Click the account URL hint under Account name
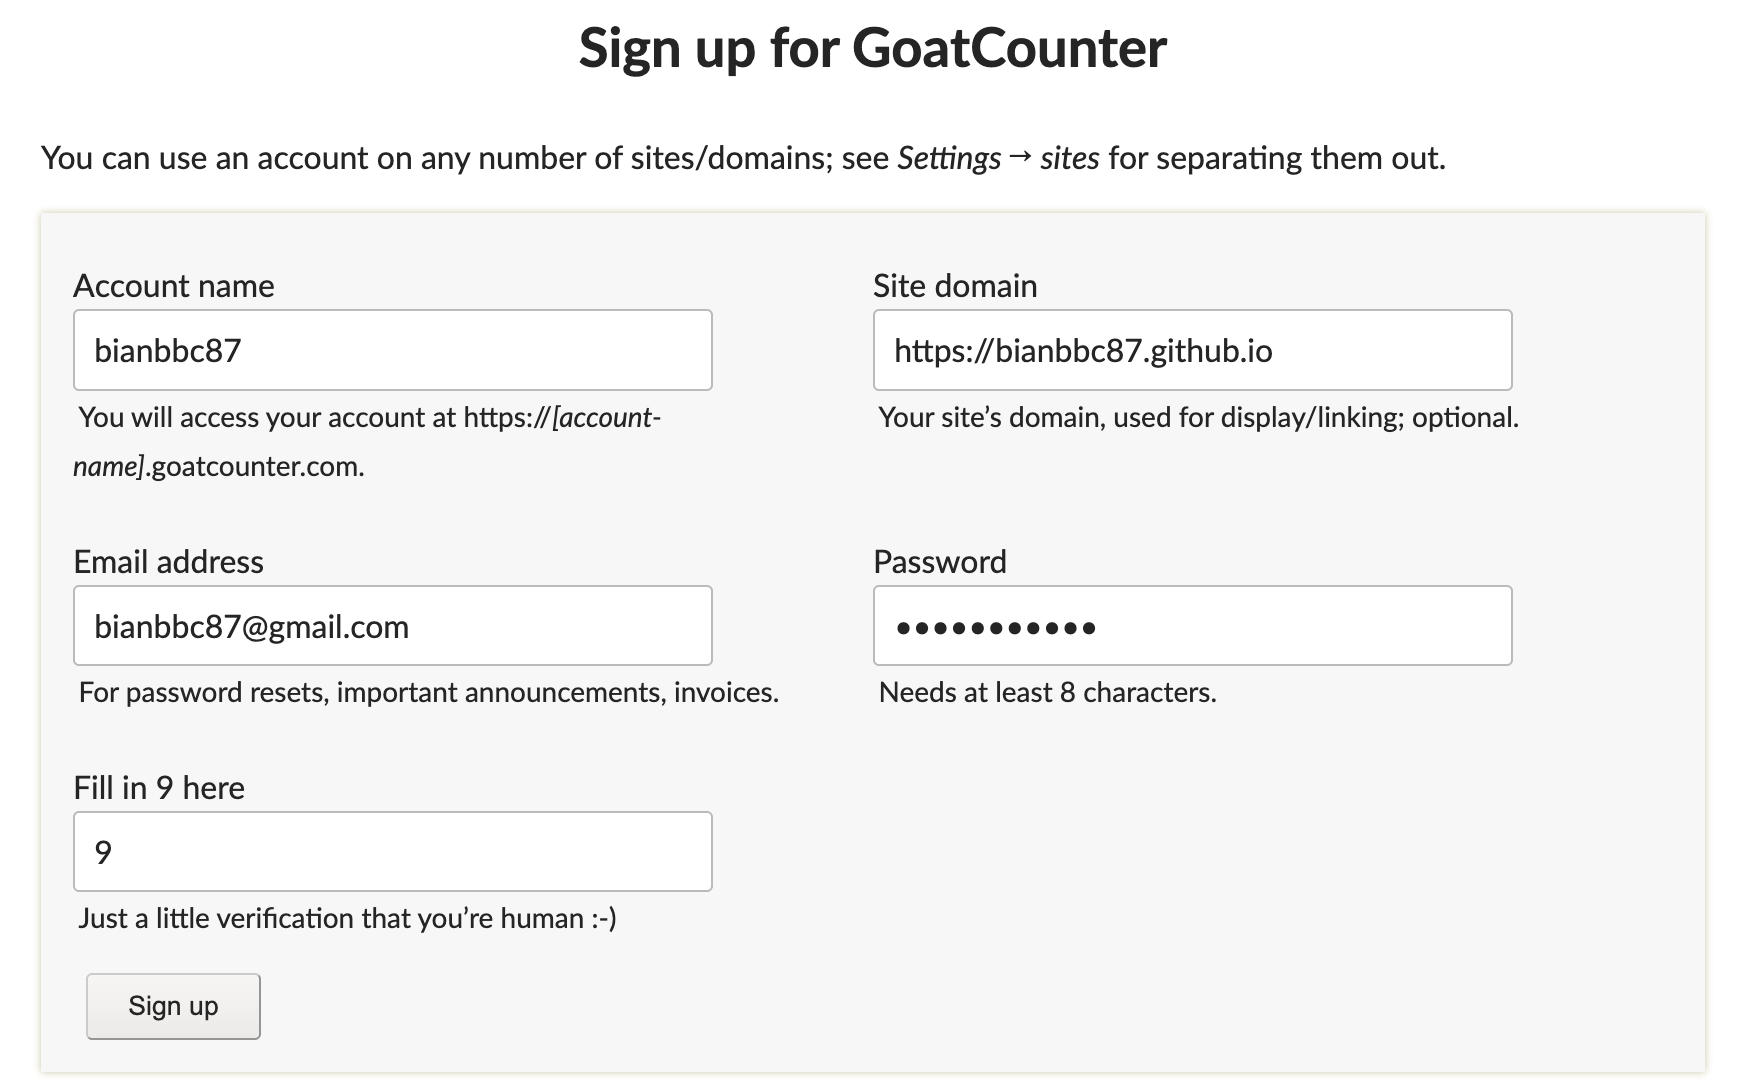 (x=368, y=418)
